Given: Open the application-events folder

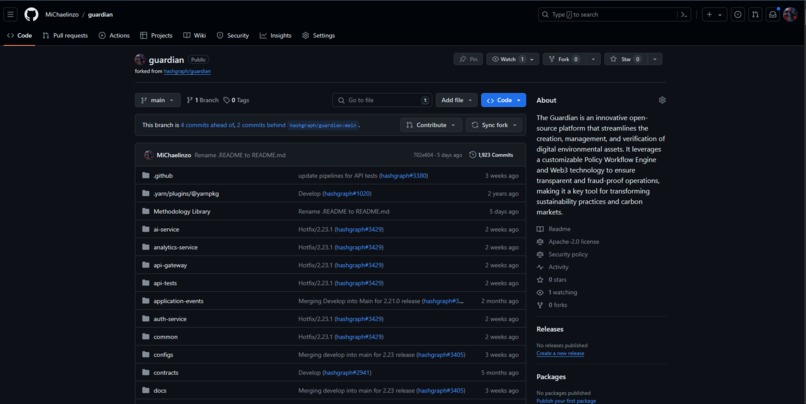Looking at the screenshot, I should pyautogui.click(x=178, y=301).
